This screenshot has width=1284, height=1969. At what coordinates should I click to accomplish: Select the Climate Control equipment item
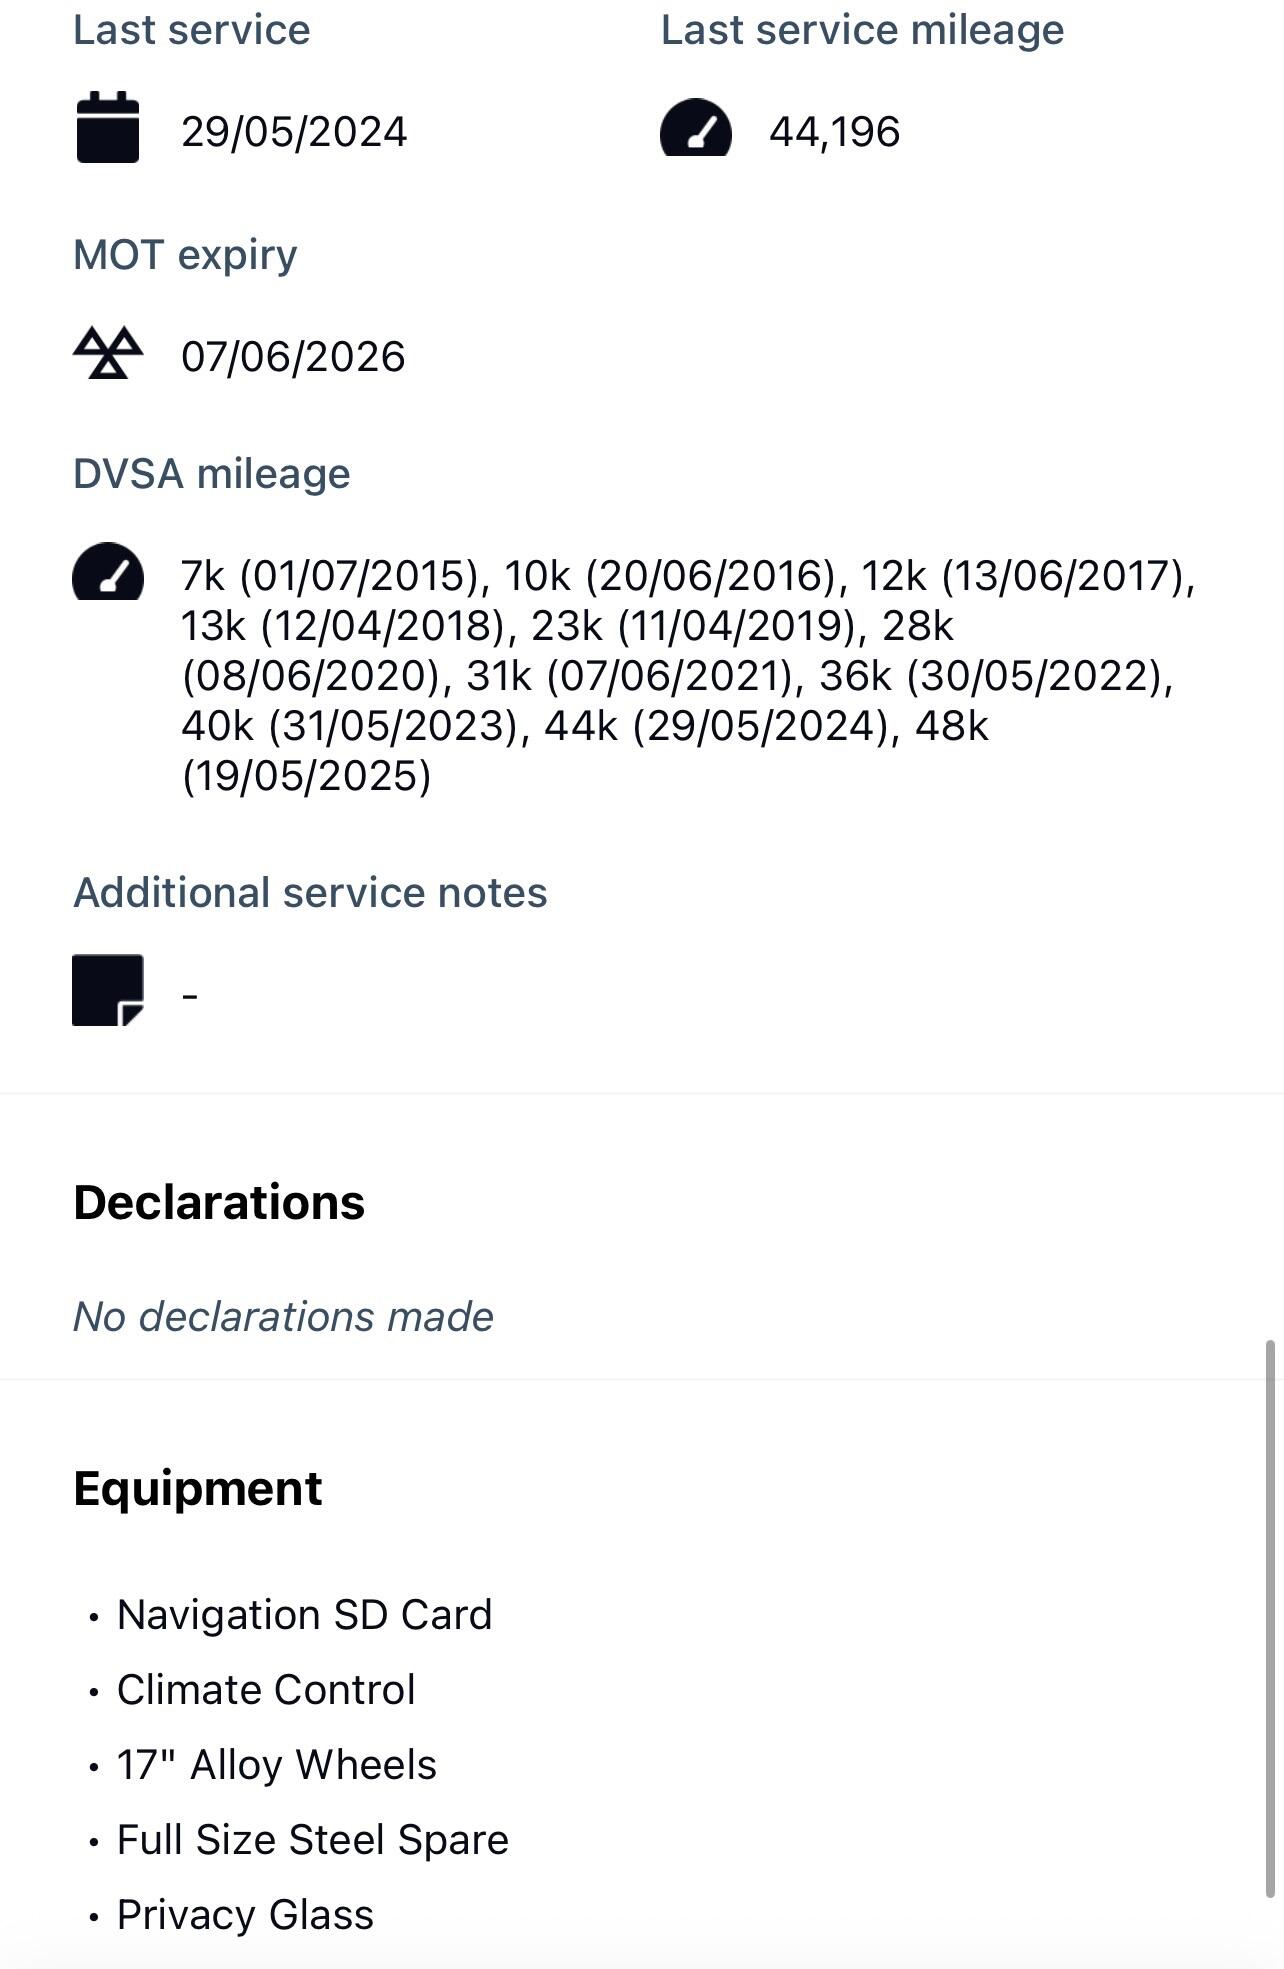(x=266, y=1690)
